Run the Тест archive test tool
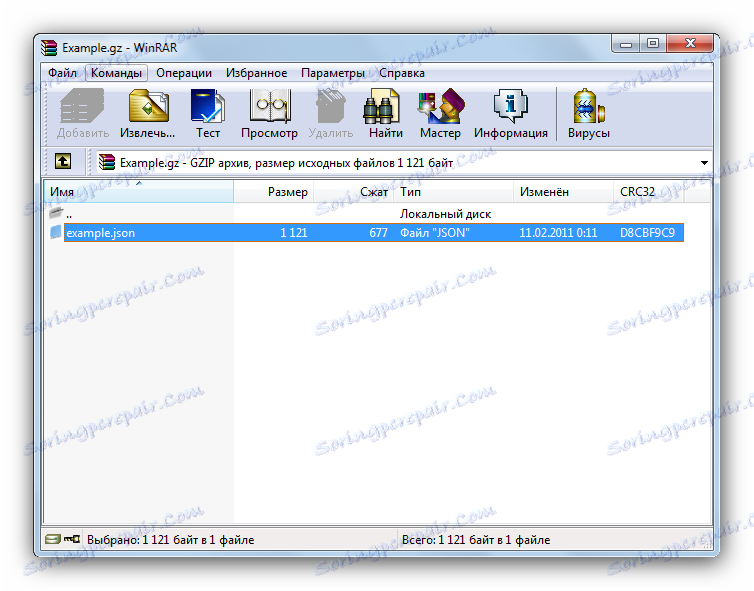This screenshot has width=754, height=591. pyautogui.click(x=208, y=113)
